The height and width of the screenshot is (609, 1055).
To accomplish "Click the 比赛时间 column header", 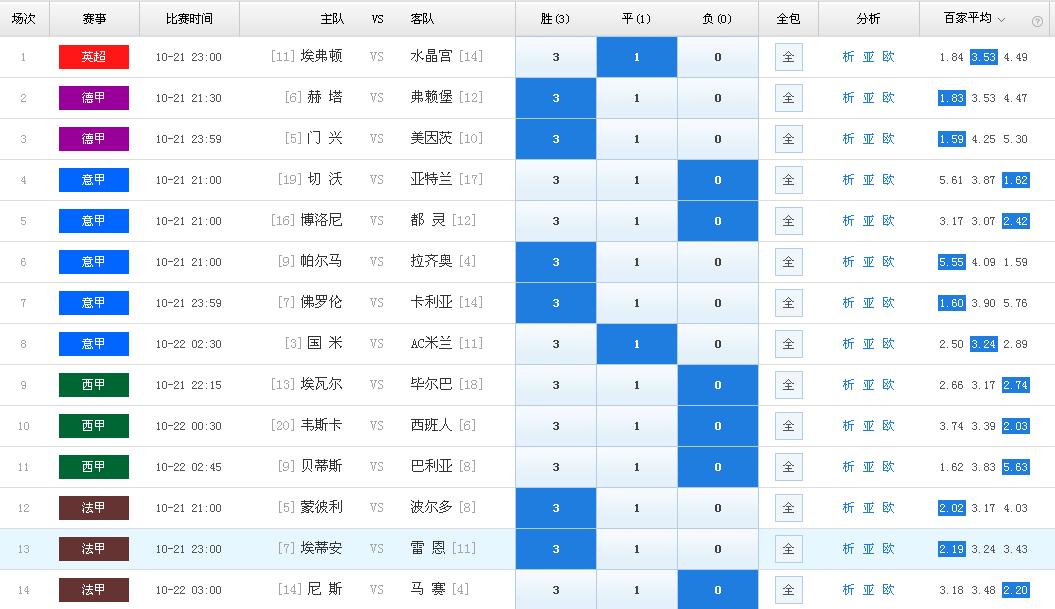I will [x=189, y=19].
